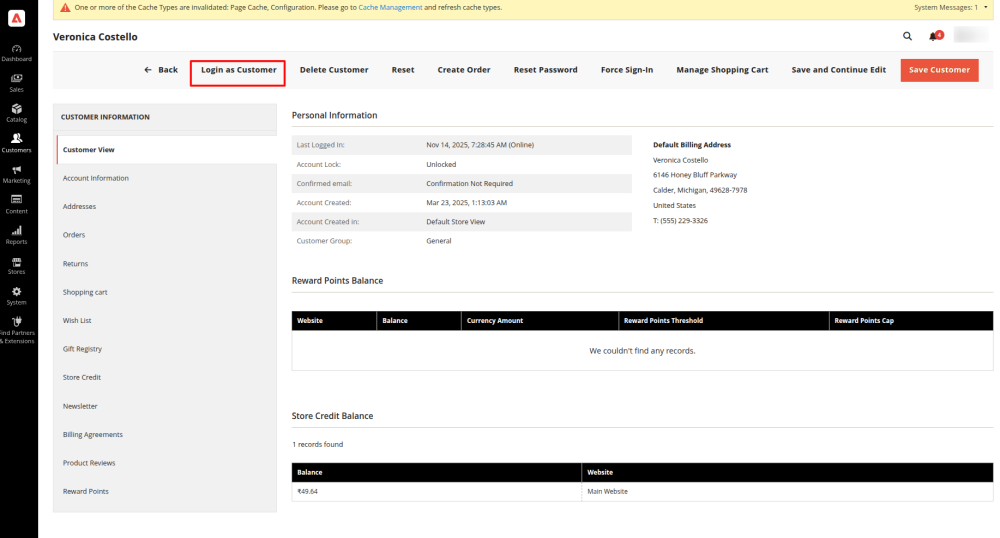Viewport: 1000px width, 538px height.
Task: Open the Catalog cube icon
Action: point(17,111)
